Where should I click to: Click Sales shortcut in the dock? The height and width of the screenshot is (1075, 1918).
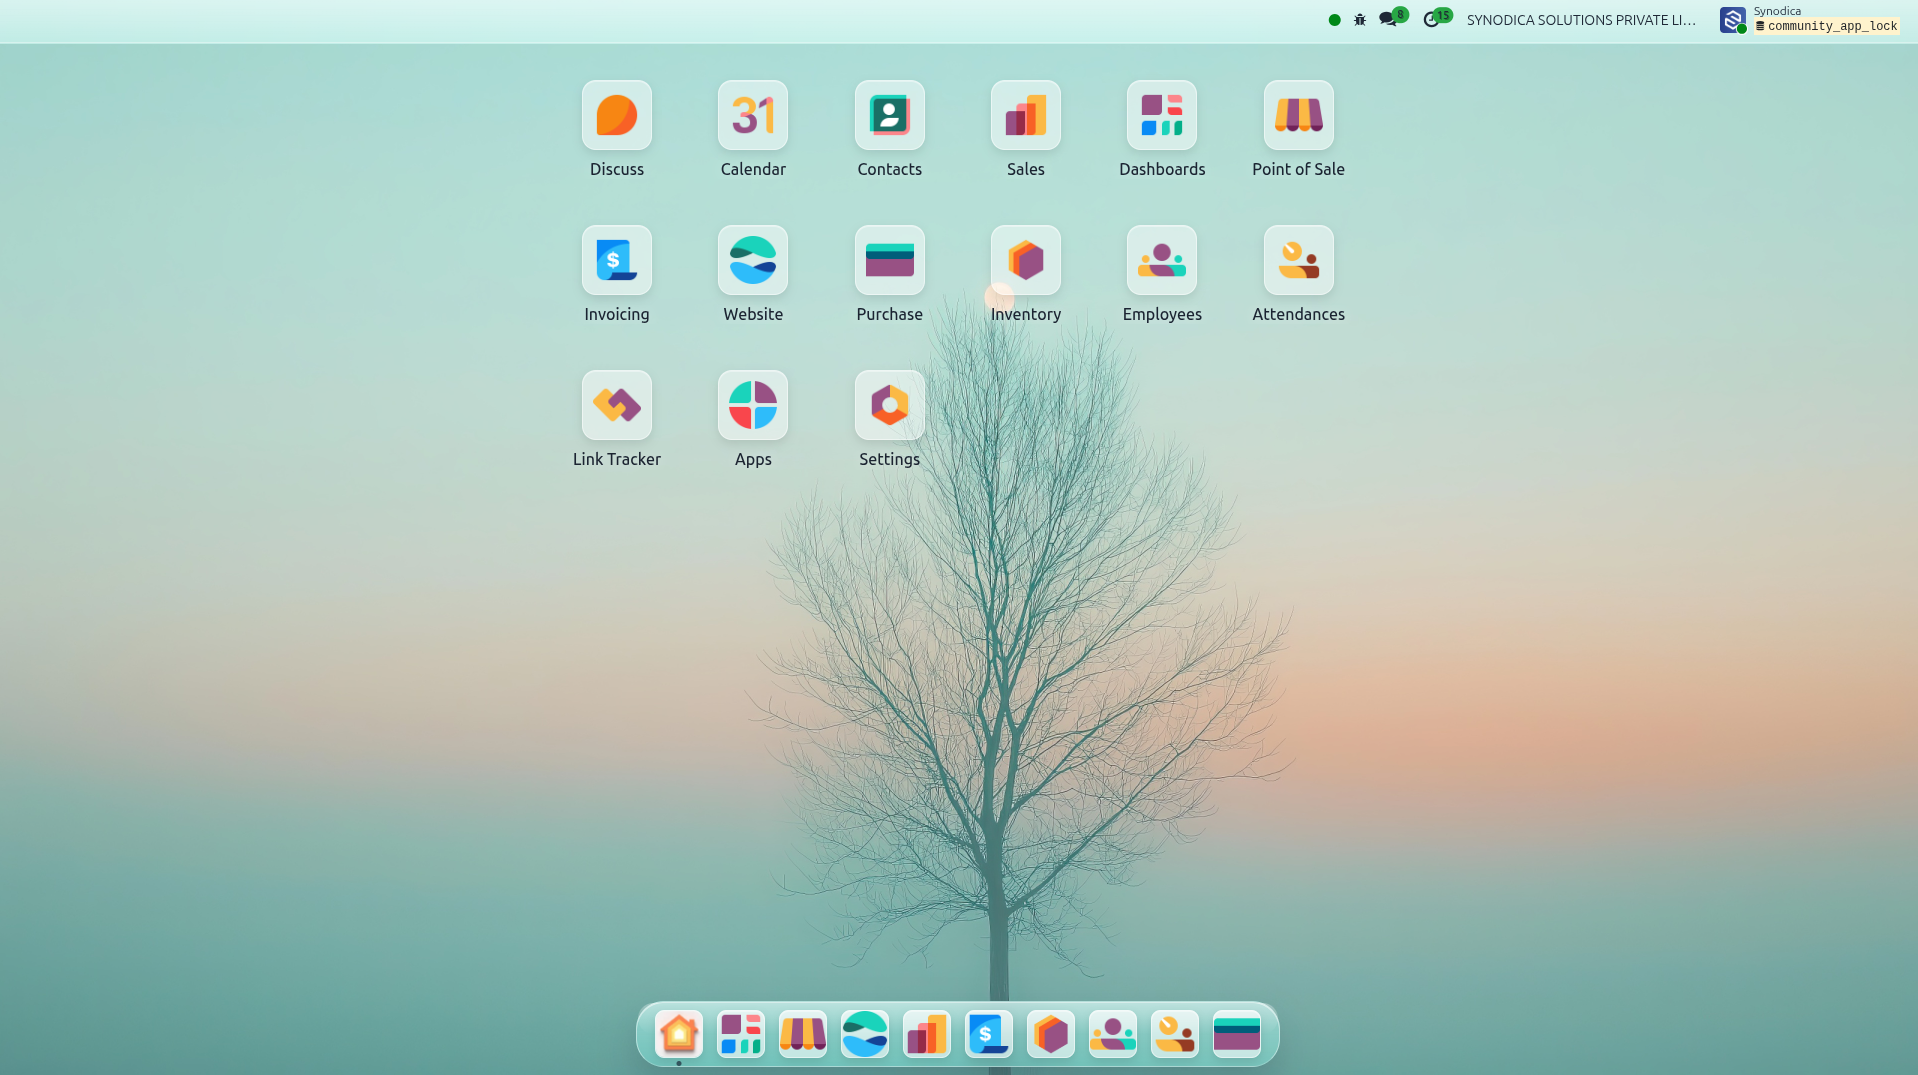927,1034
